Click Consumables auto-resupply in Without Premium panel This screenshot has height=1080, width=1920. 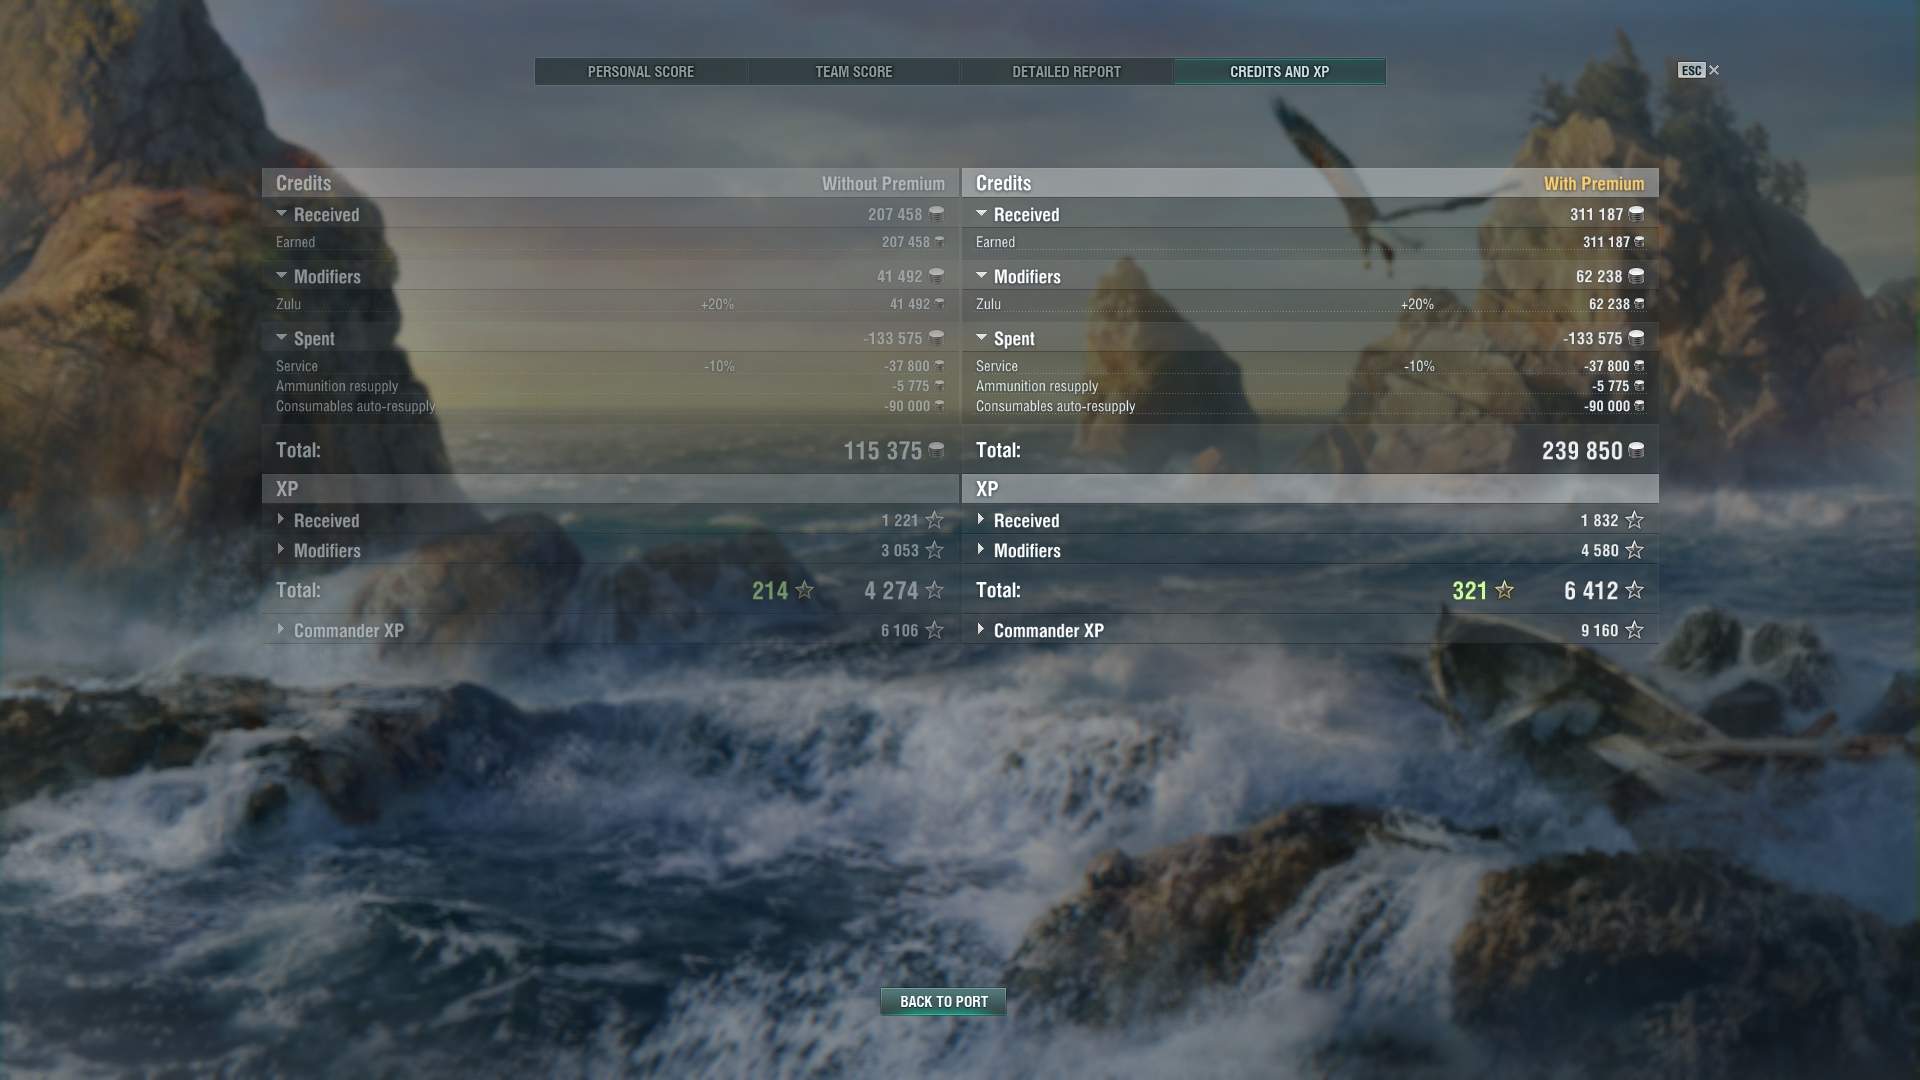(x=610, y=406)
